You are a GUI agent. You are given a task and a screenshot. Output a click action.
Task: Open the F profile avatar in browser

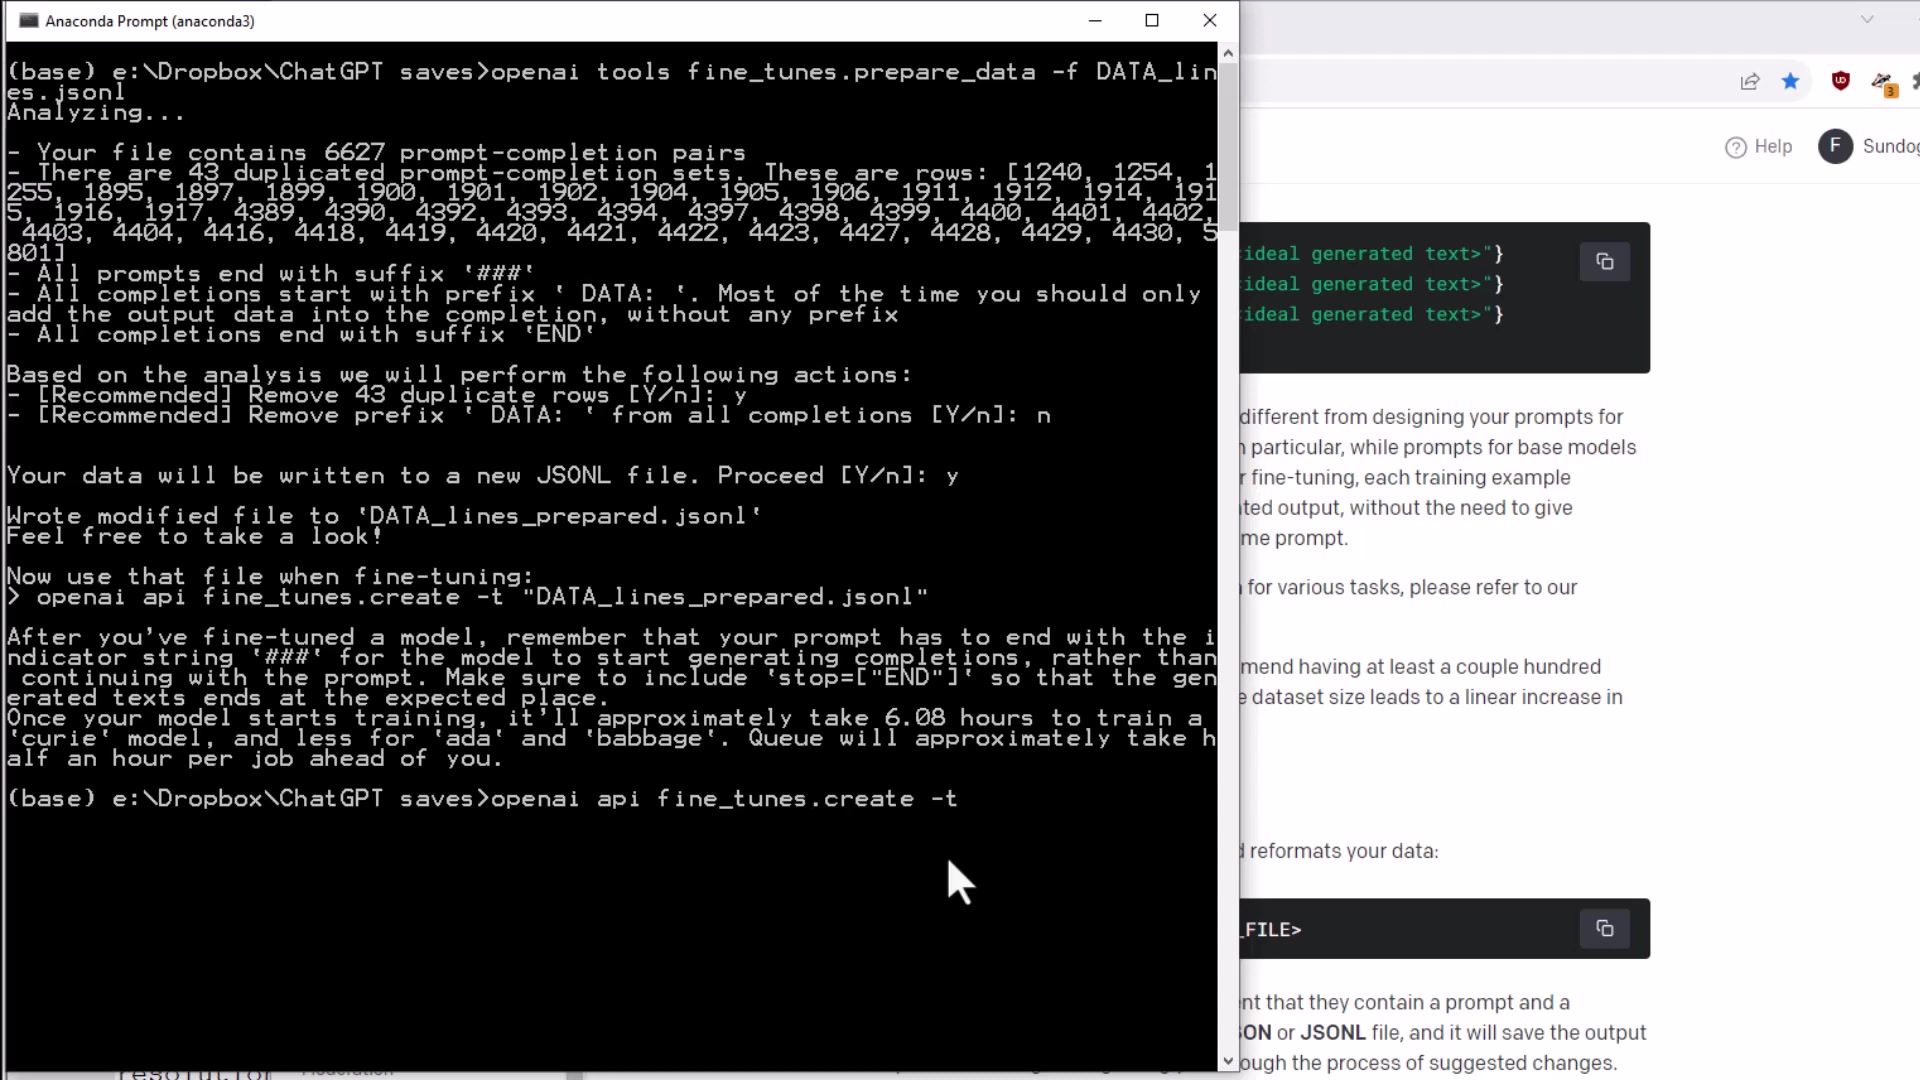pyautogui.click(x=1835, y=146)
